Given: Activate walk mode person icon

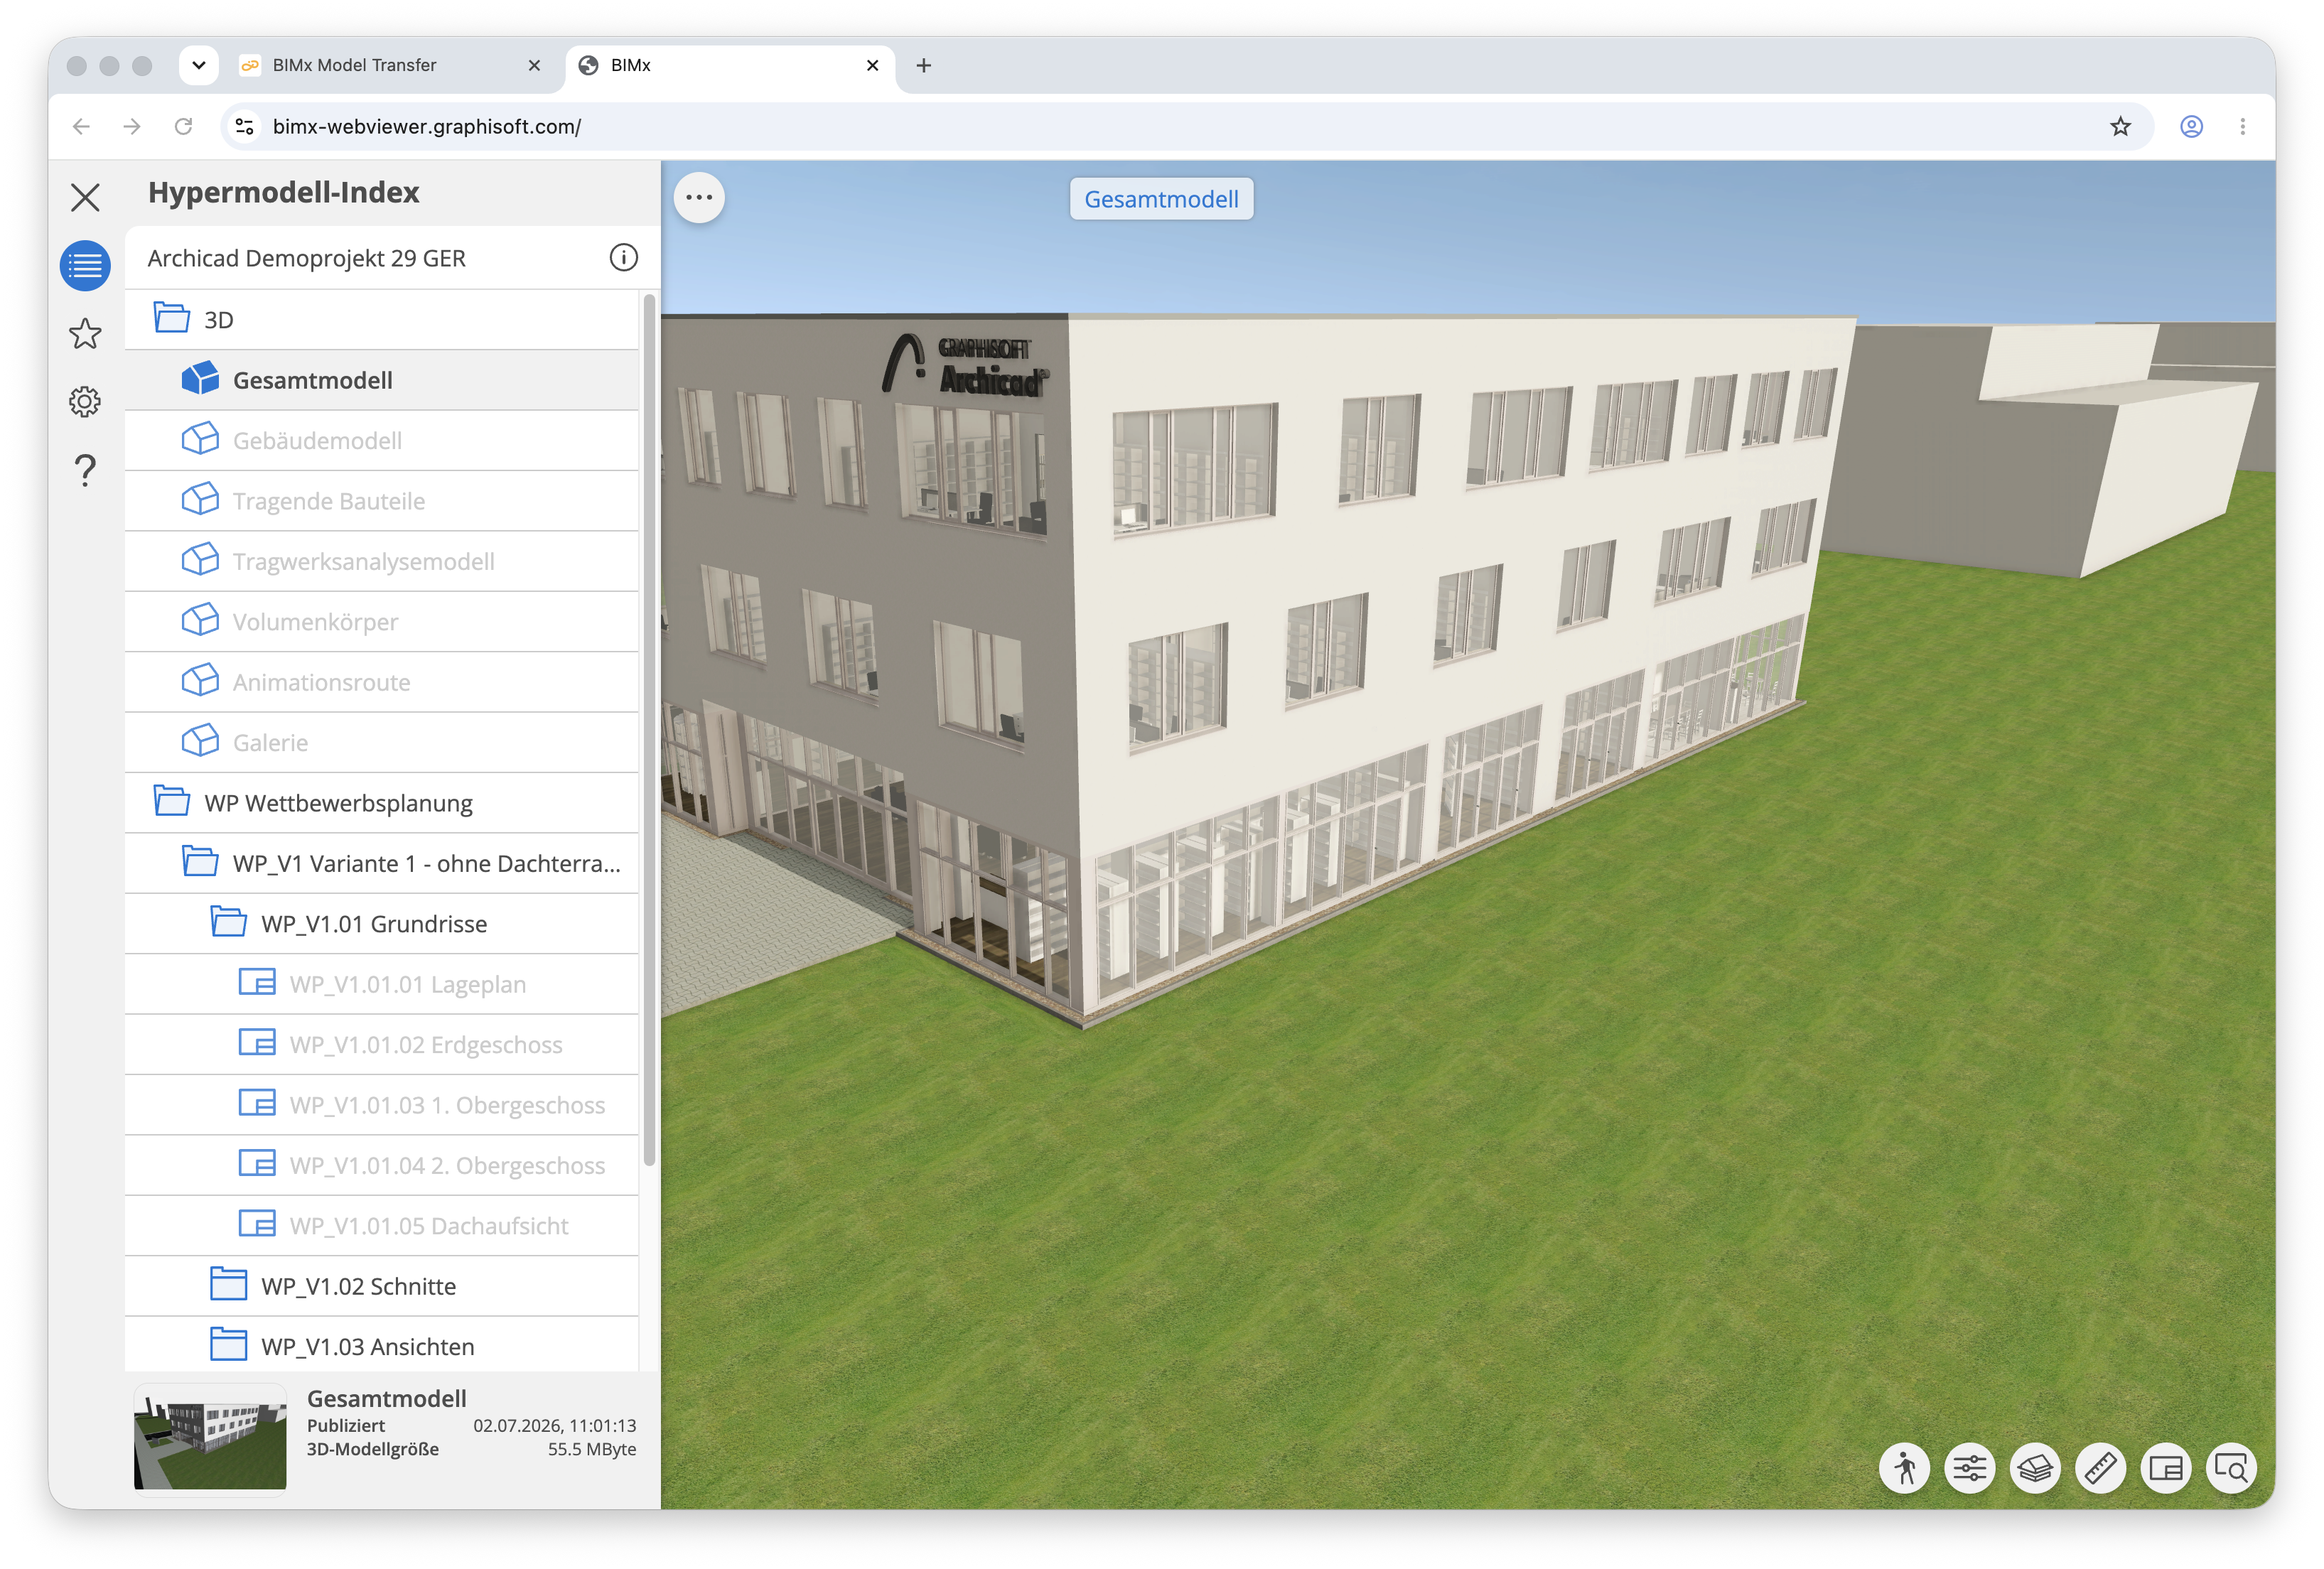Looking at the screenshot, I should 1904,1468.
